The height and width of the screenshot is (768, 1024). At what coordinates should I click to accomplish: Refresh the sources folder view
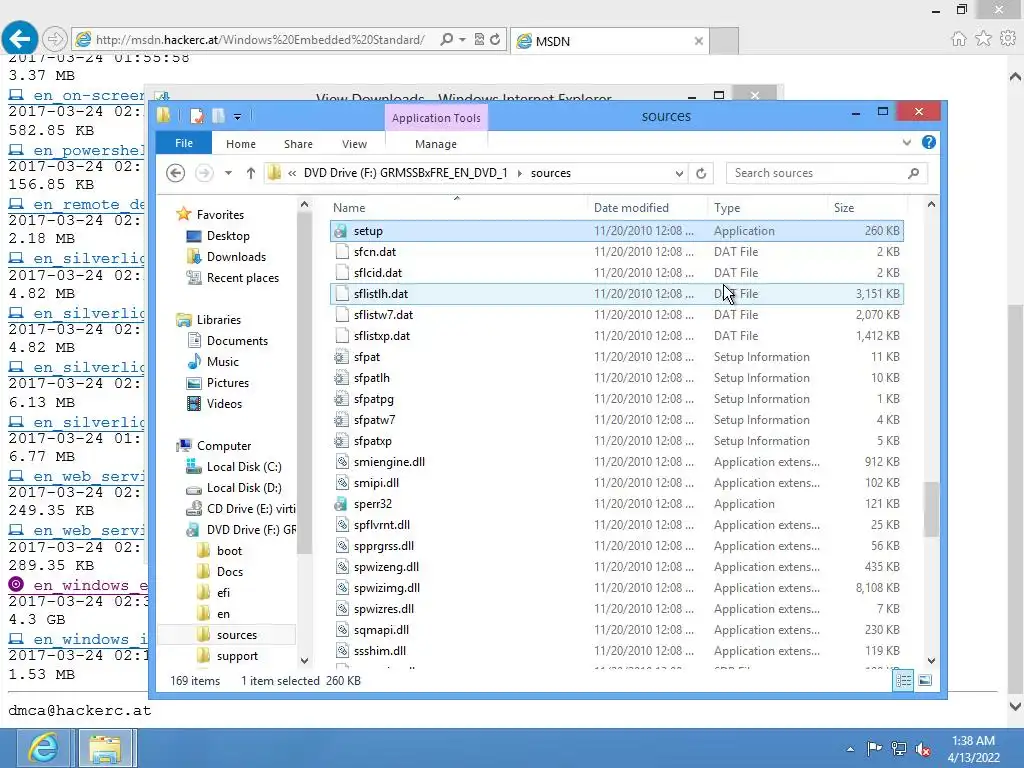701,173
